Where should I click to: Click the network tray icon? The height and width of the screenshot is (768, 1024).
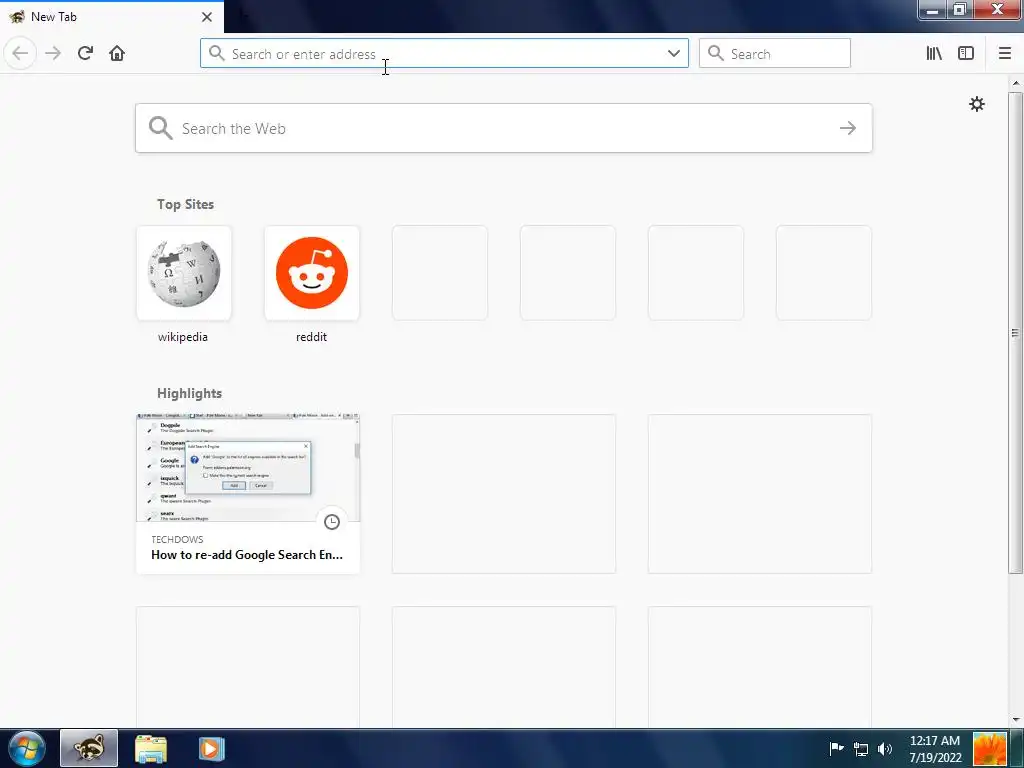pos(861,749)
